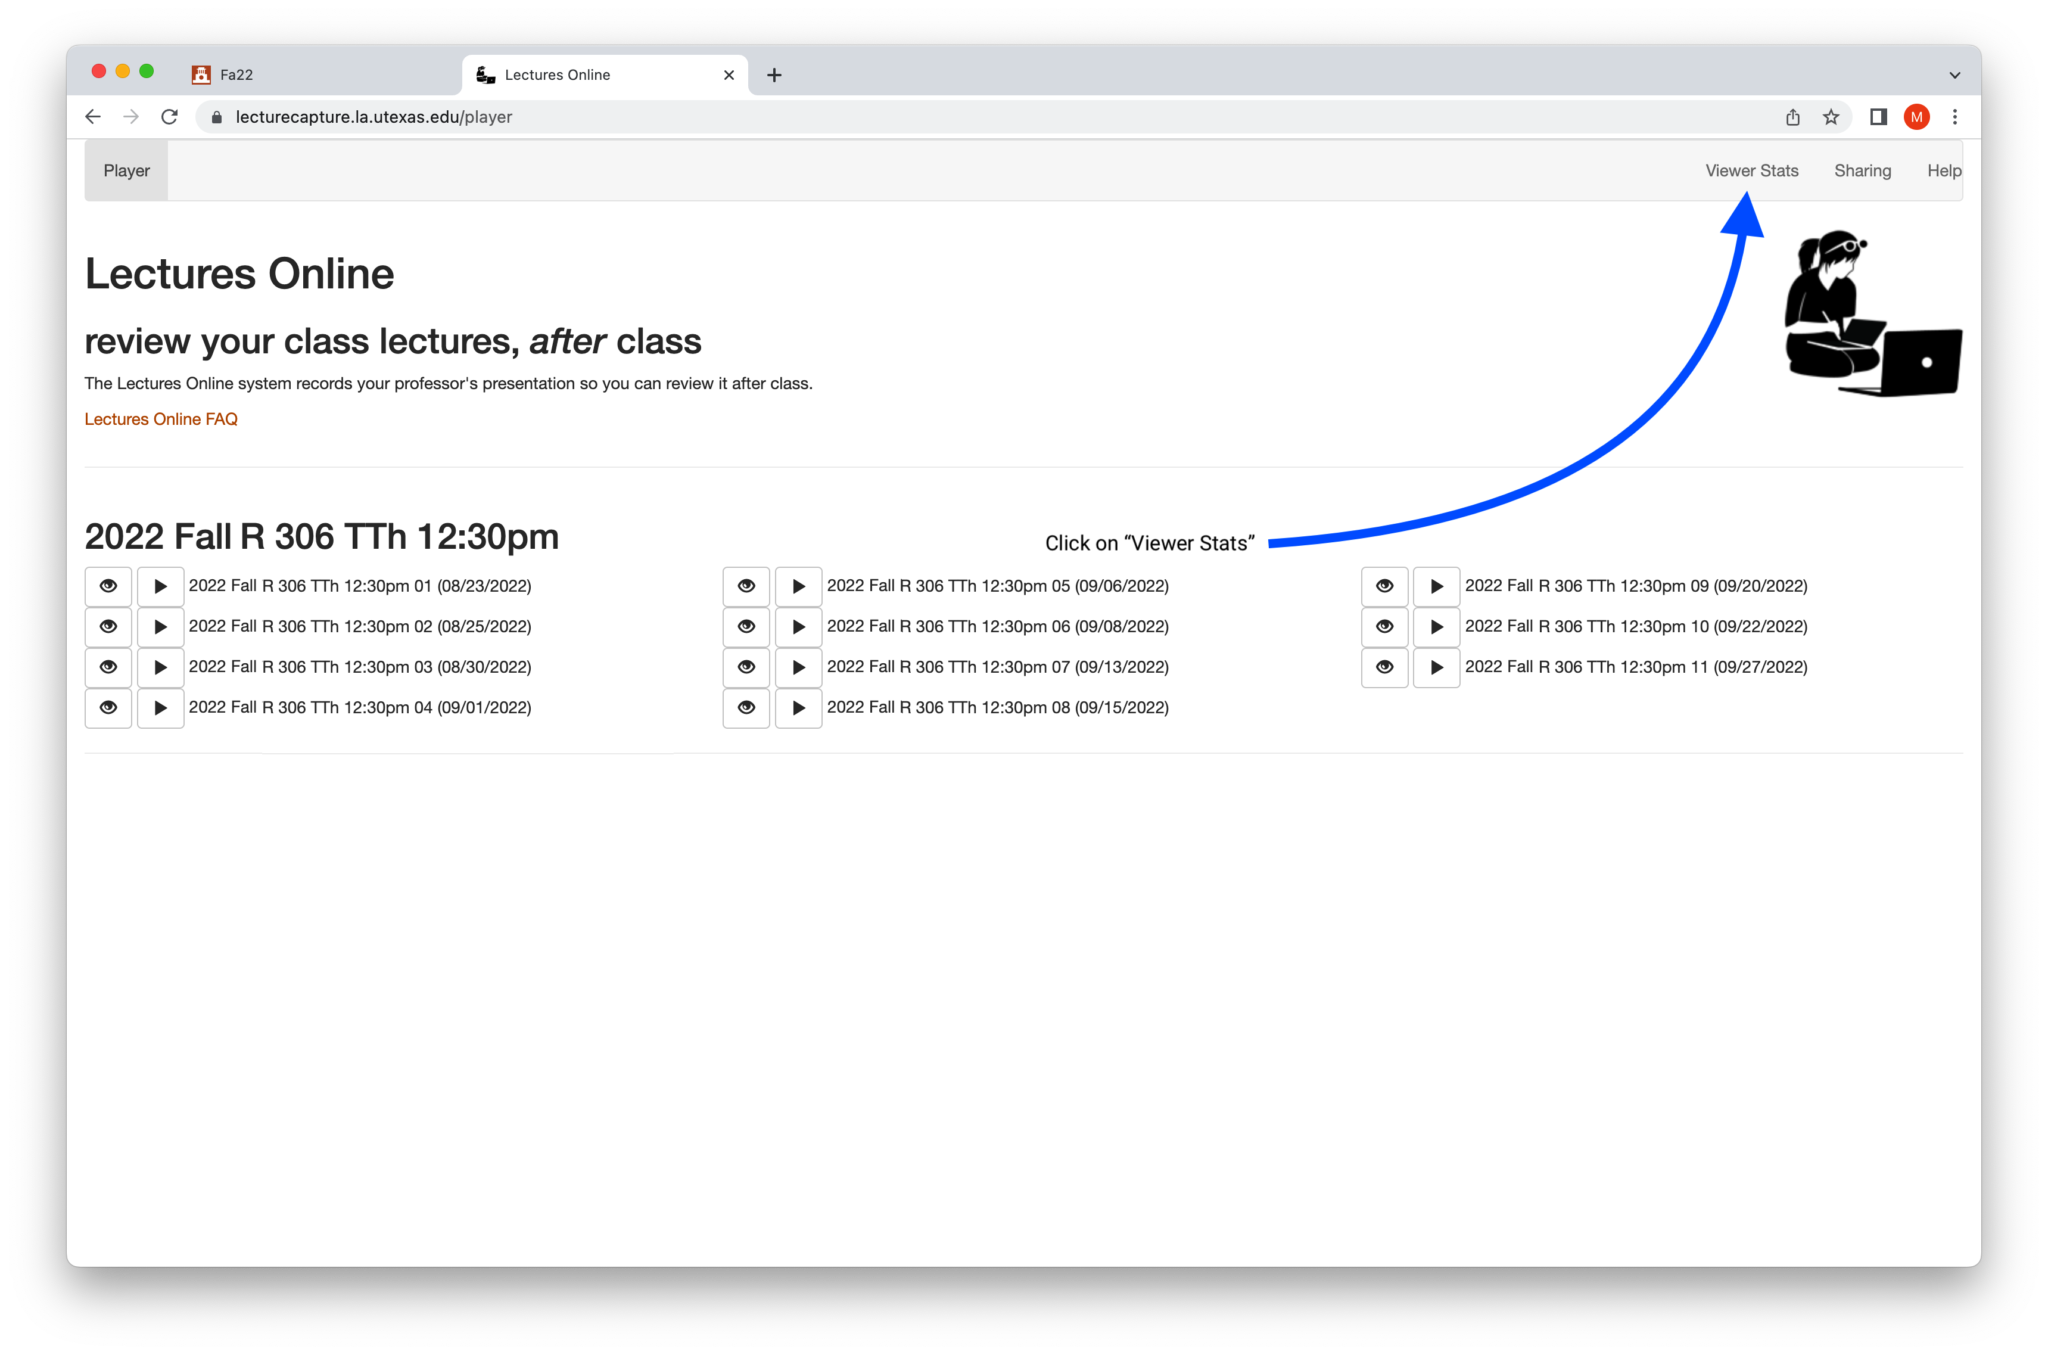Open the Chrome profile avatar M
Viewport: 2048px width, 1355px height.
(x=1917, y=117)
